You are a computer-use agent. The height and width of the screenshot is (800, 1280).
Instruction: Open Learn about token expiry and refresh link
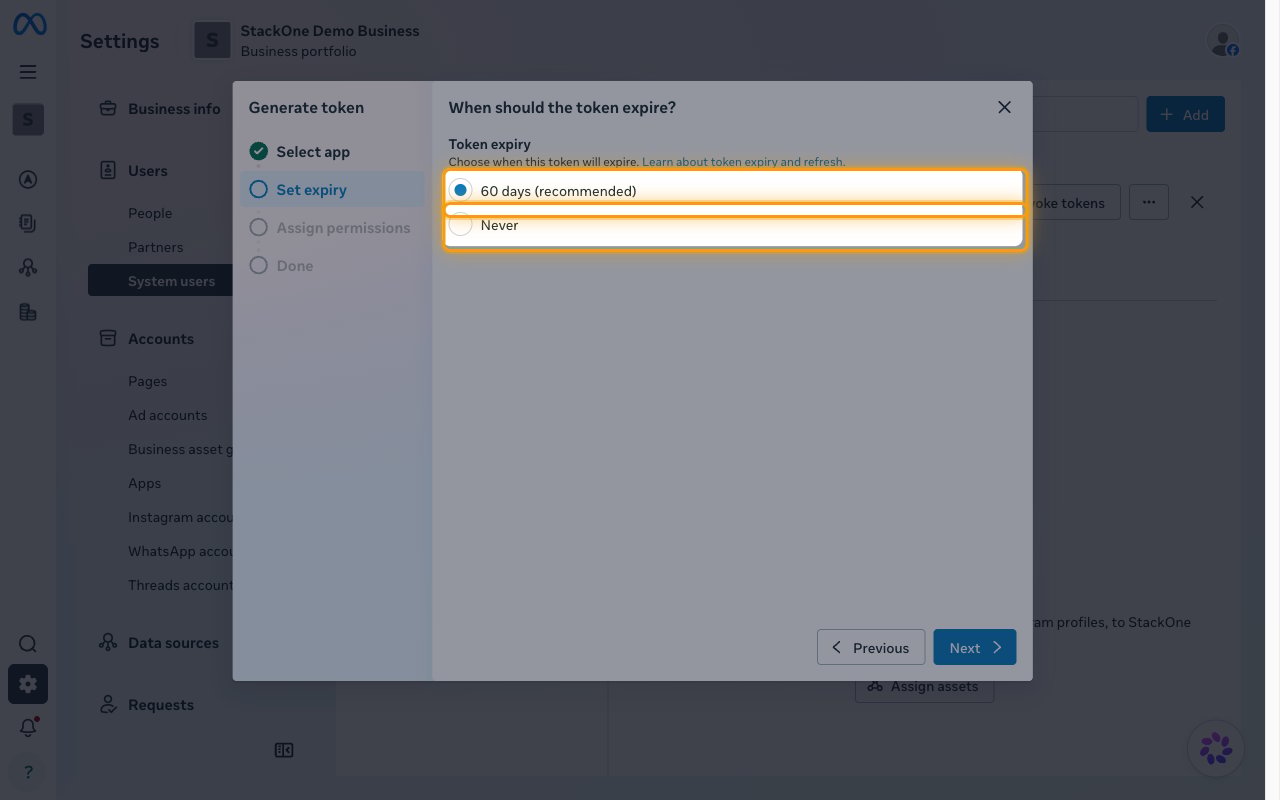point(743,162)
